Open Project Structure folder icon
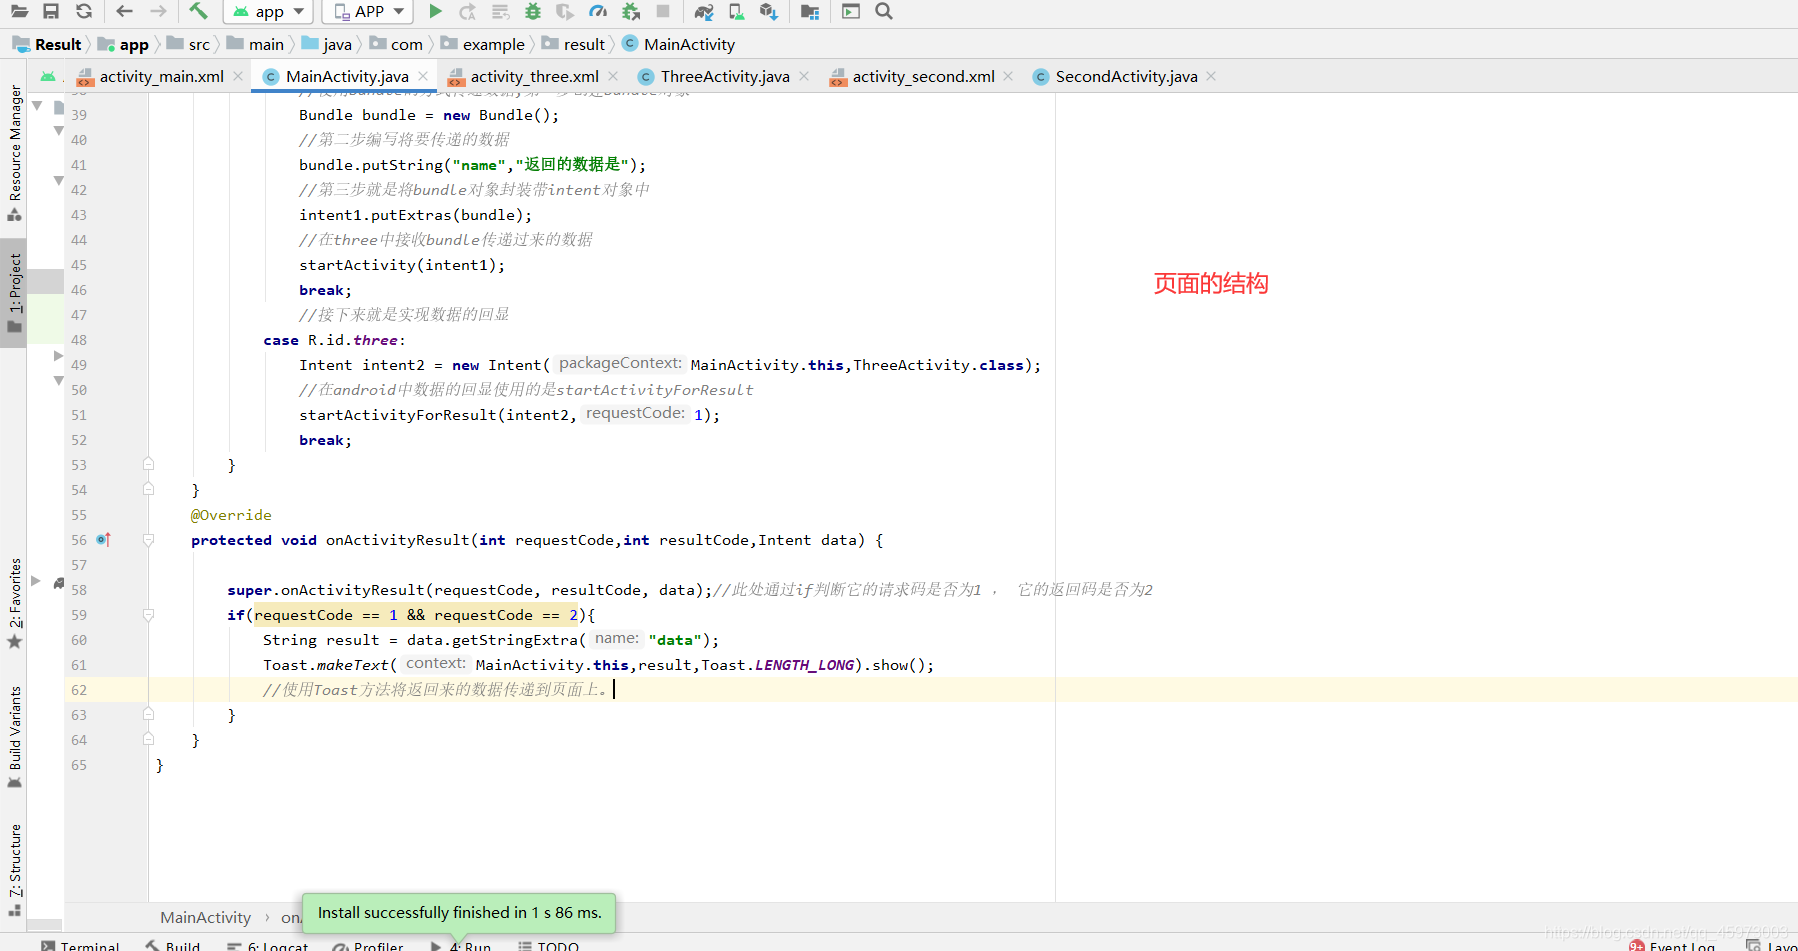Viewport: 1798px width, 951px height. (810, 11)
